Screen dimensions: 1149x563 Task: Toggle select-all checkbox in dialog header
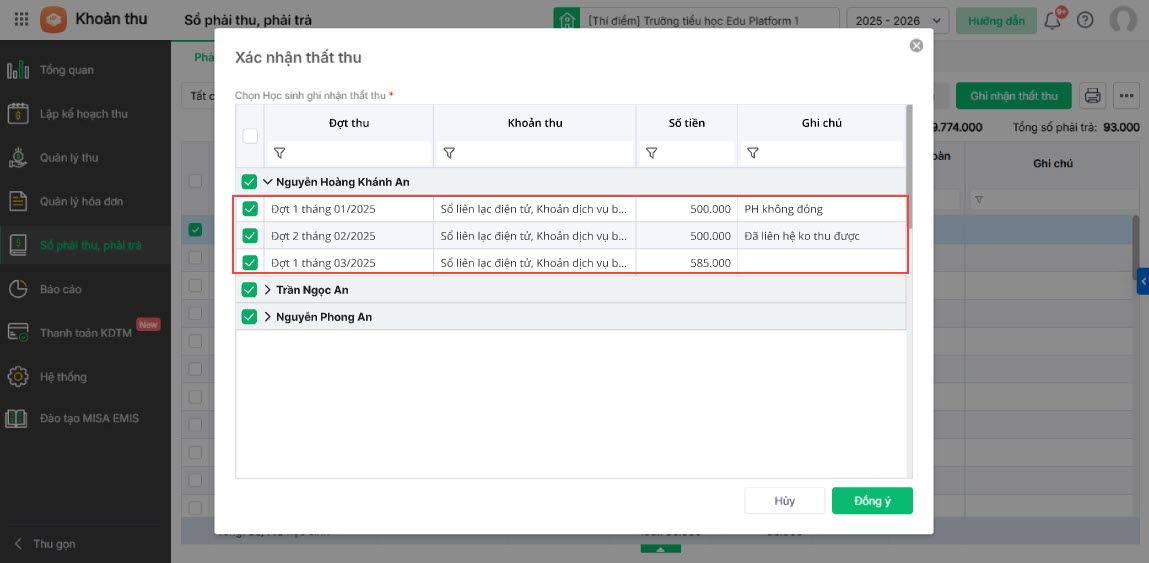click(250, 136)
